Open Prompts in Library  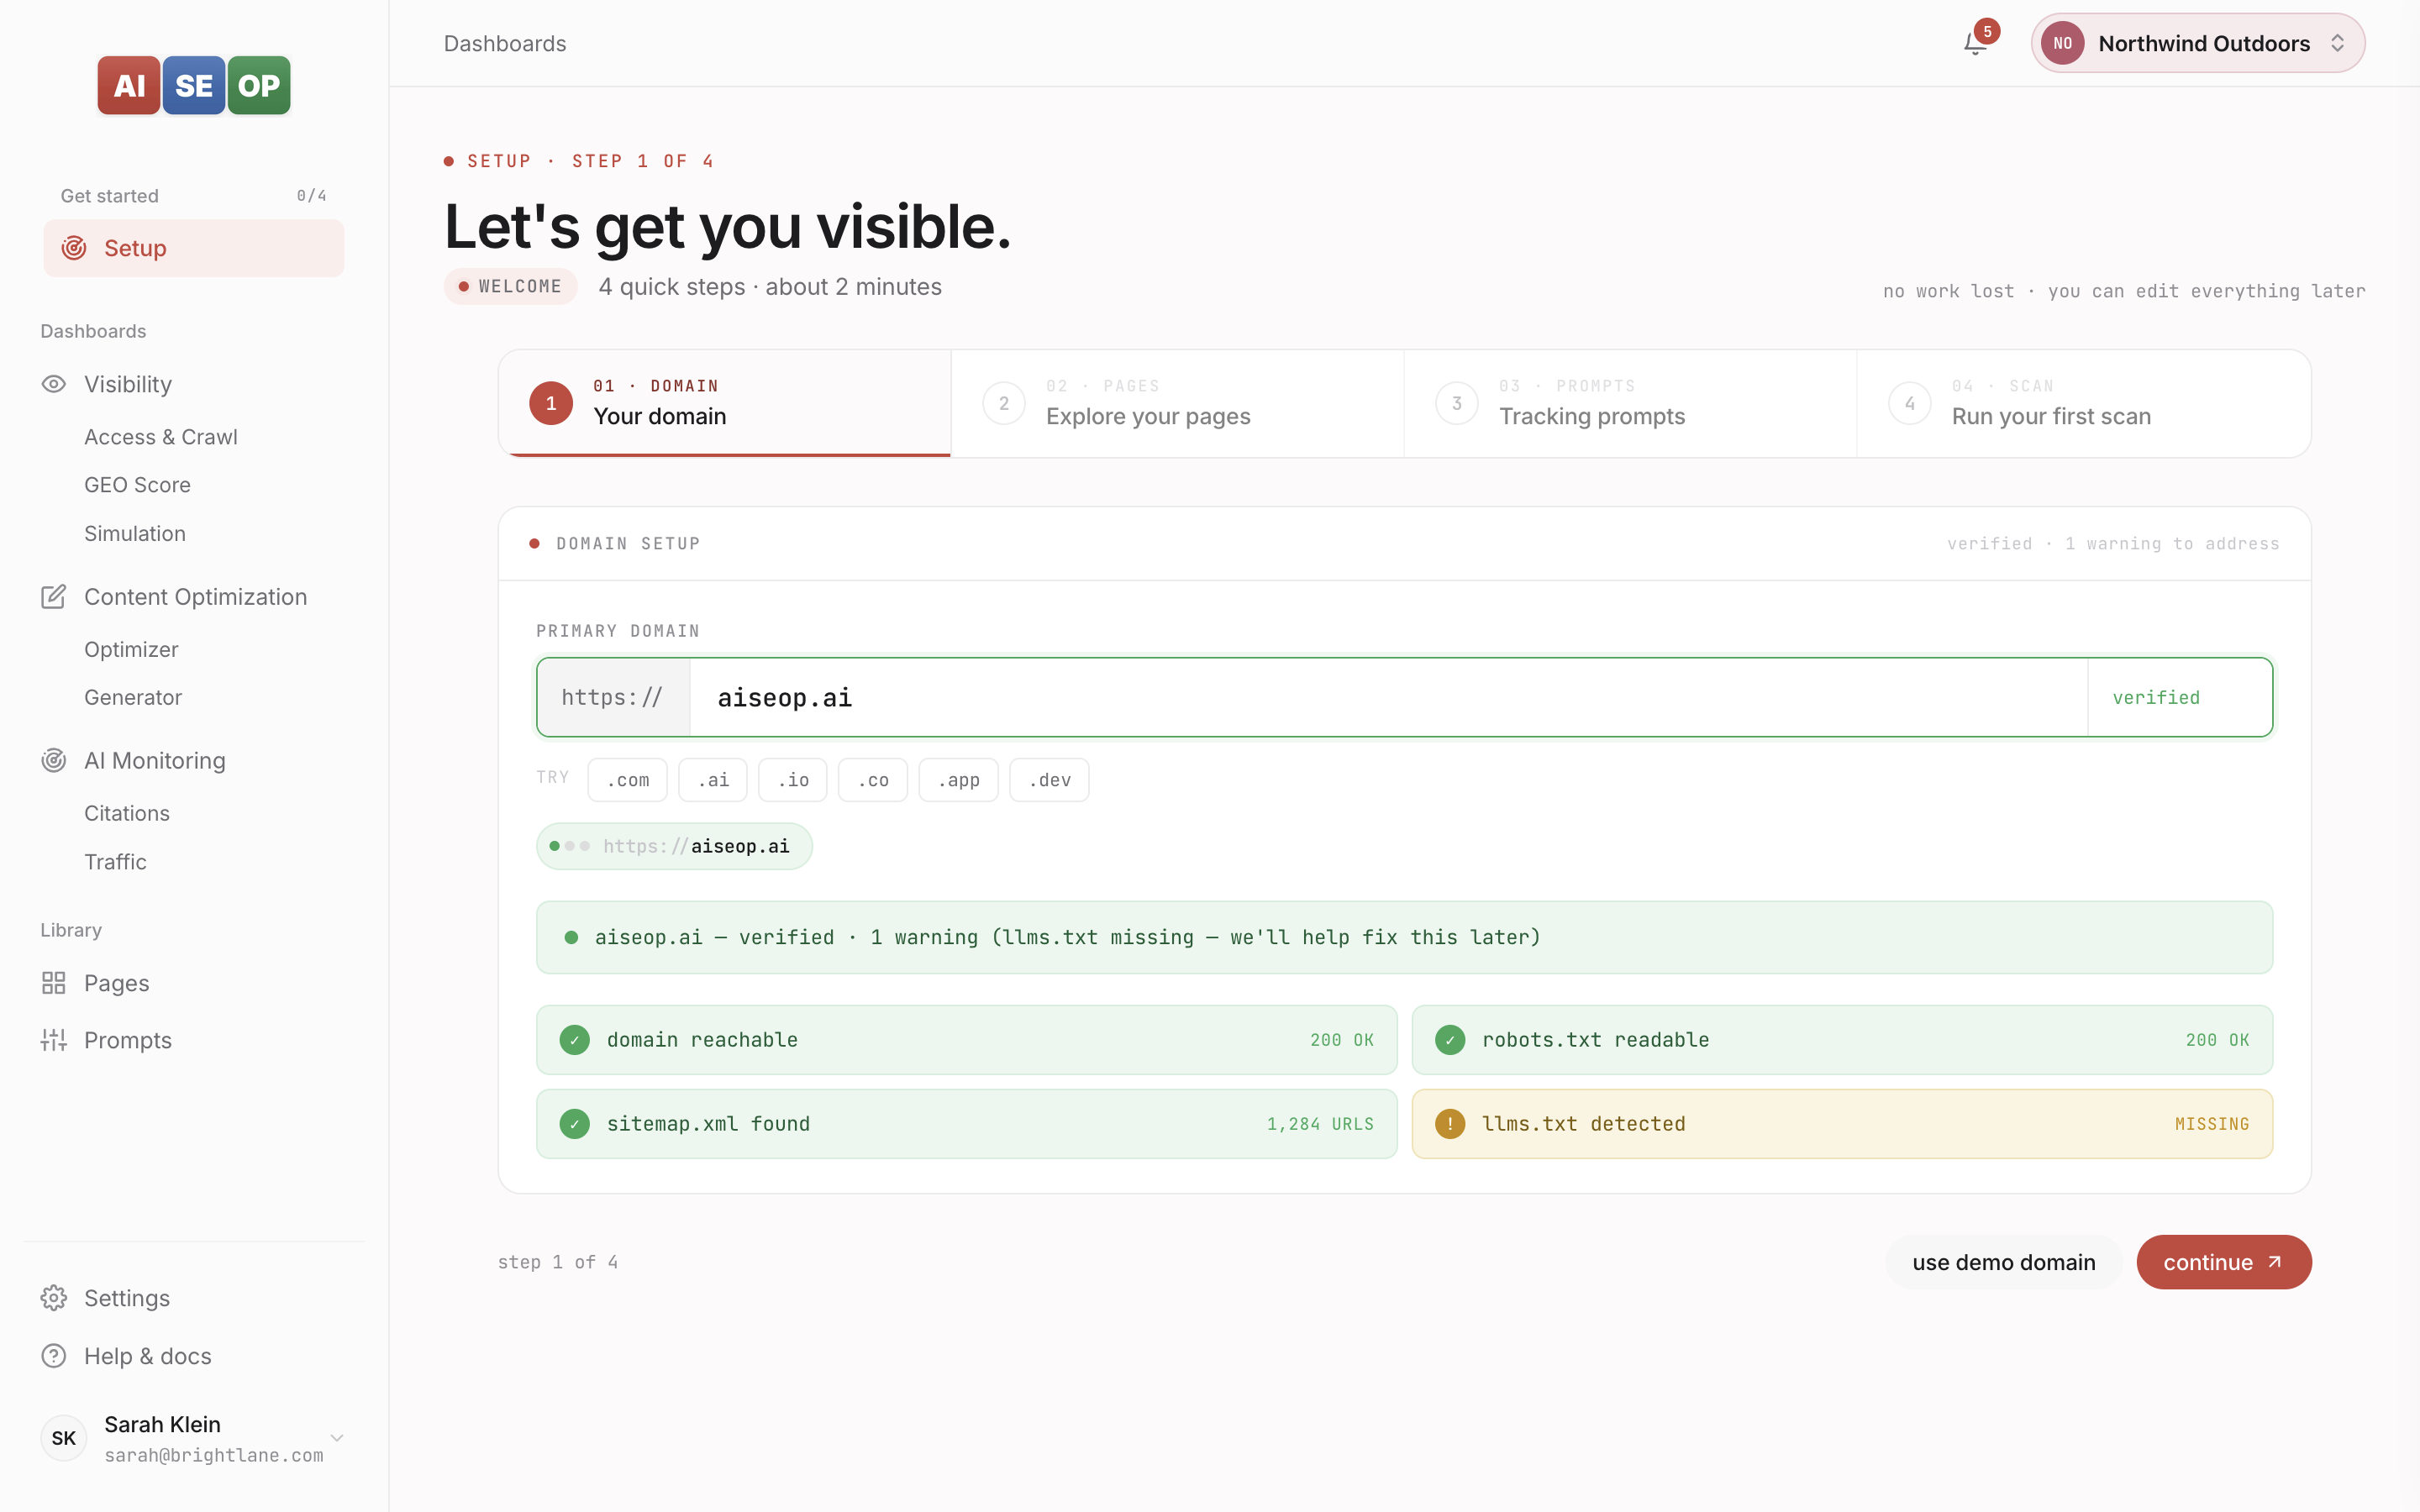coord(128,1040)
